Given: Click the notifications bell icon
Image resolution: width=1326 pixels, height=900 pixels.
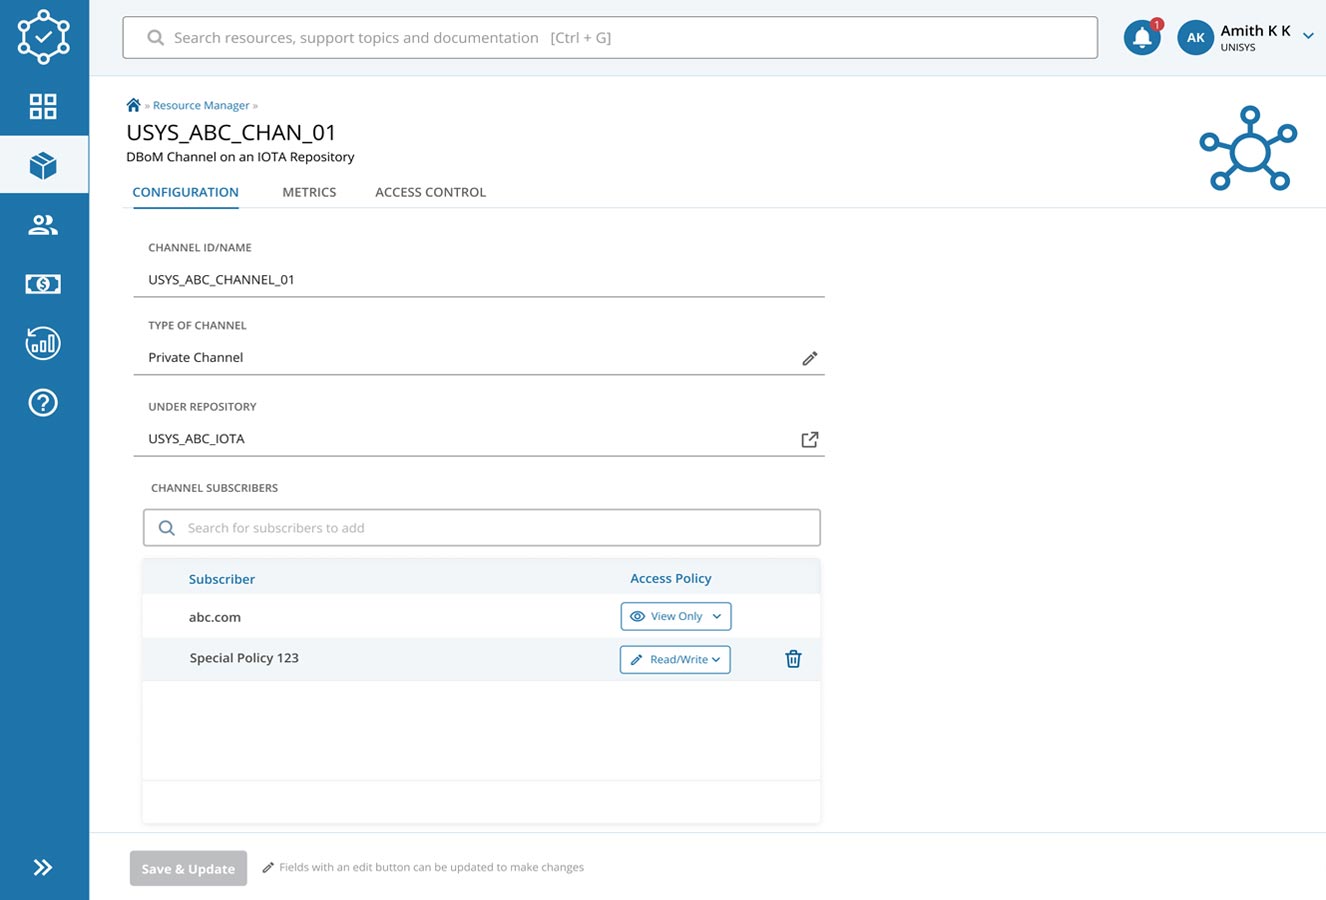Looking at the screenshot, I should point(1141,38).
